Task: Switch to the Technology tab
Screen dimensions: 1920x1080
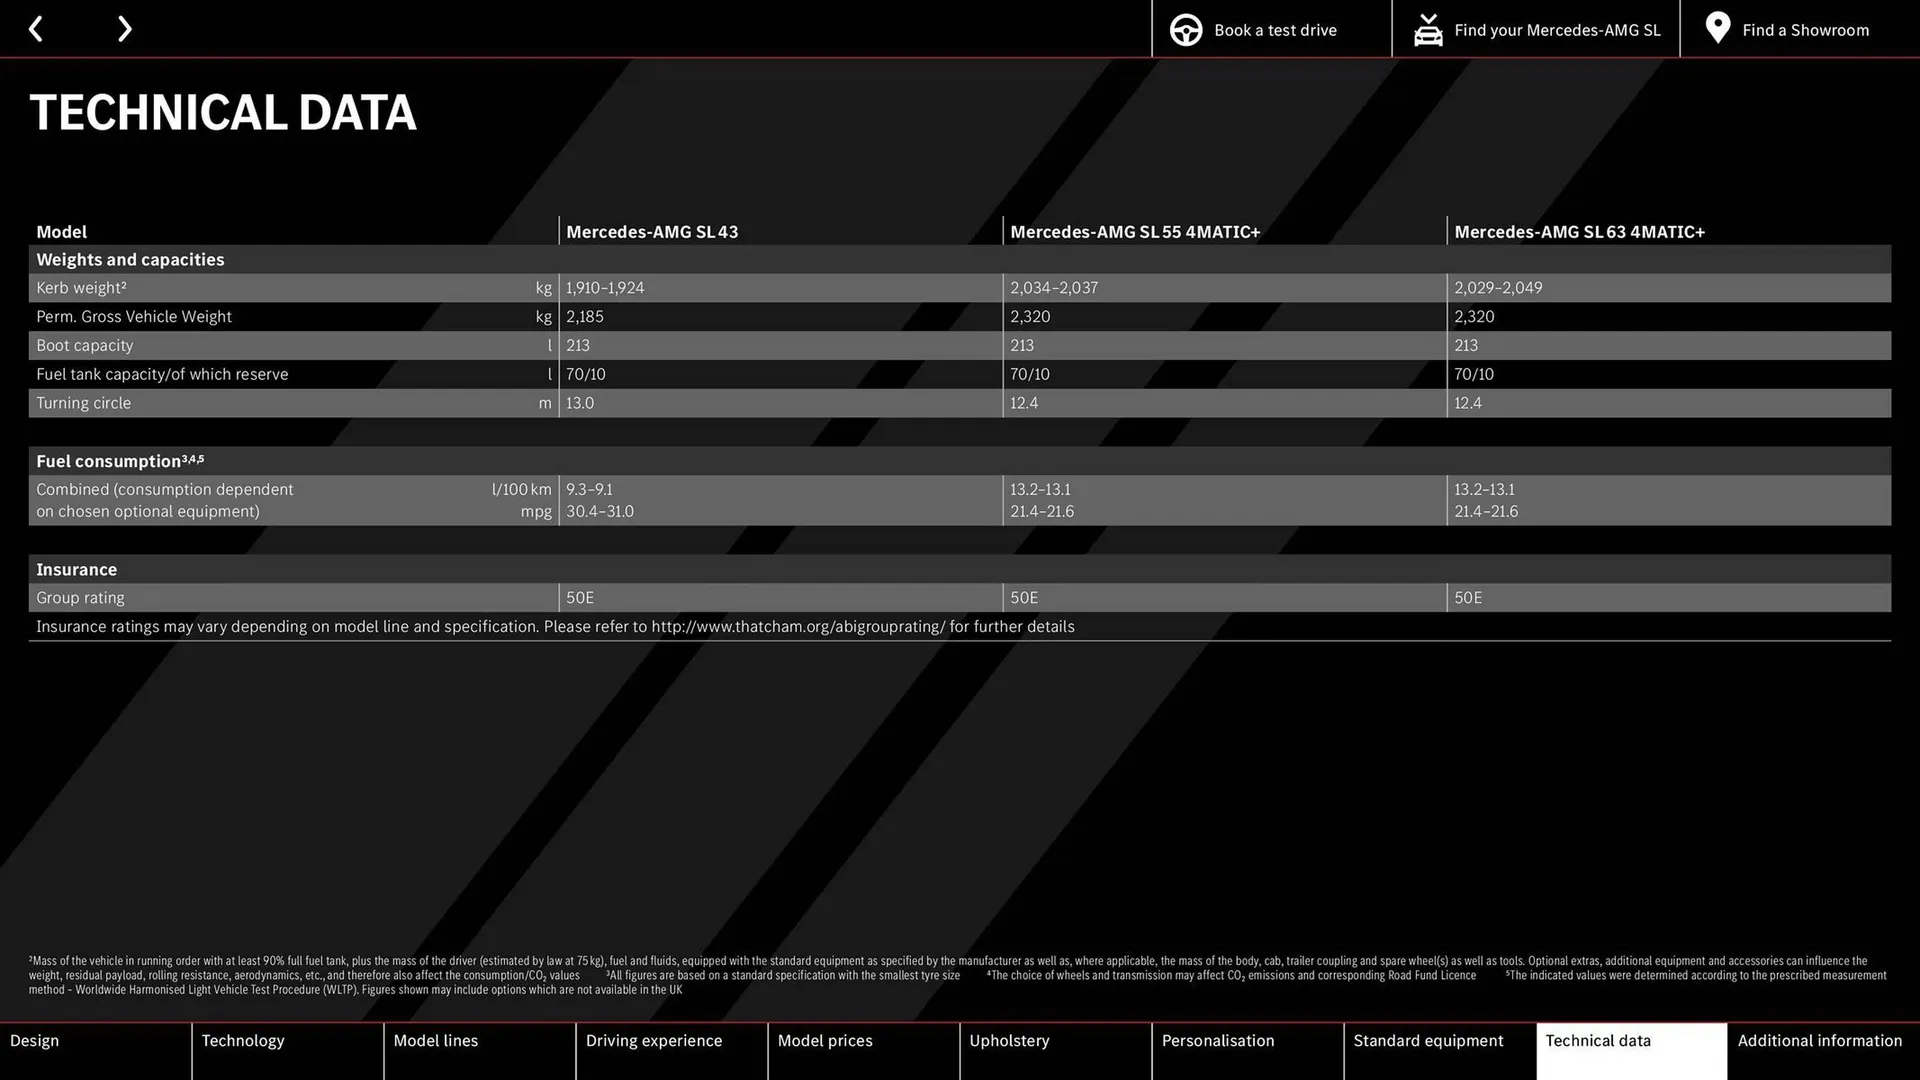Action: pyautogui.click(x=243, y=1040)
